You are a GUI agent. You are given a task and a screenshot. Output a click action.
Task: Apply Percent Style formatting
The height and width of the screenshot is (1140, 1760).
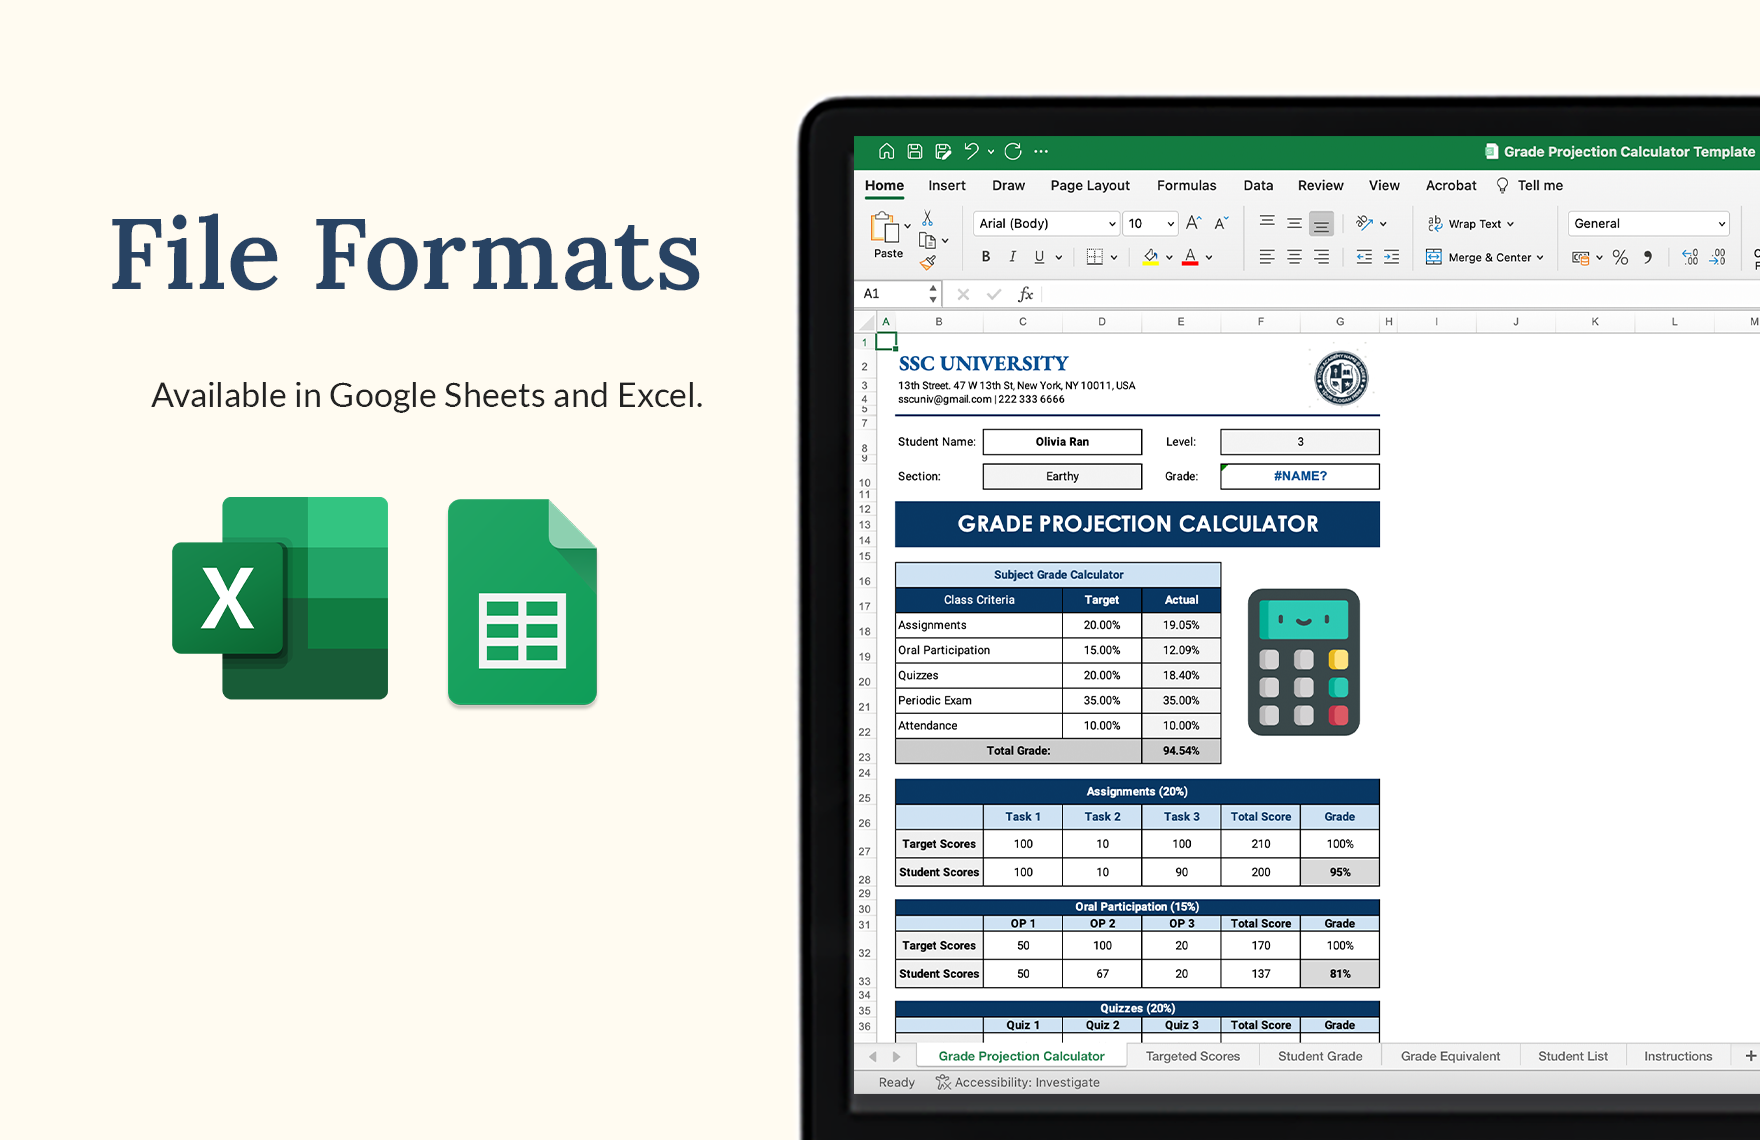(x=1620, y=257)
